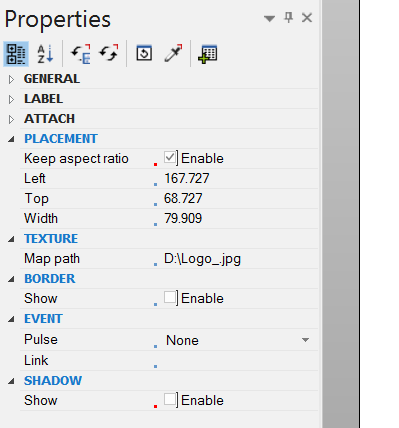Viewport: 399px width, 428px height.
Task: Expand the LABEL section
Action: 11,99
